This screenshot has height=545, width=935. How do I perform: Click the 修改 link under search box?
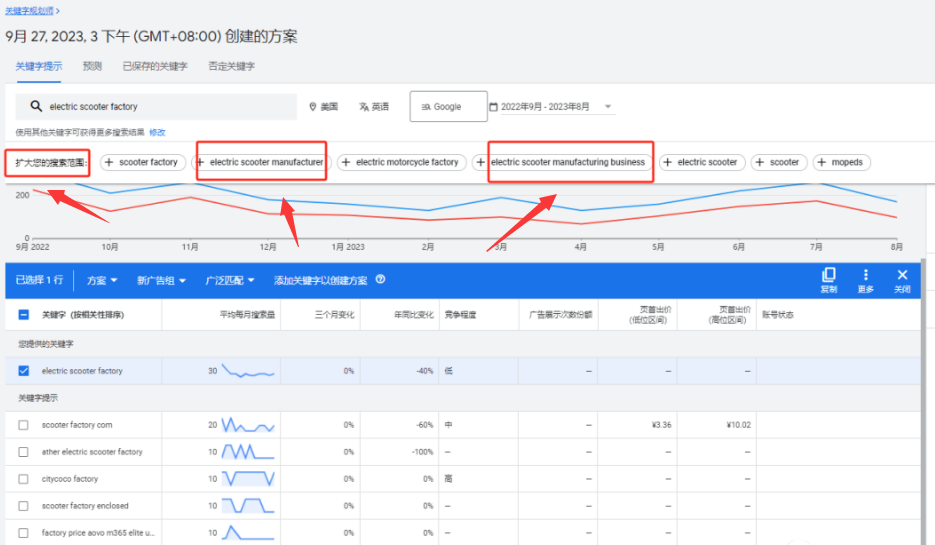click(157, 132)
